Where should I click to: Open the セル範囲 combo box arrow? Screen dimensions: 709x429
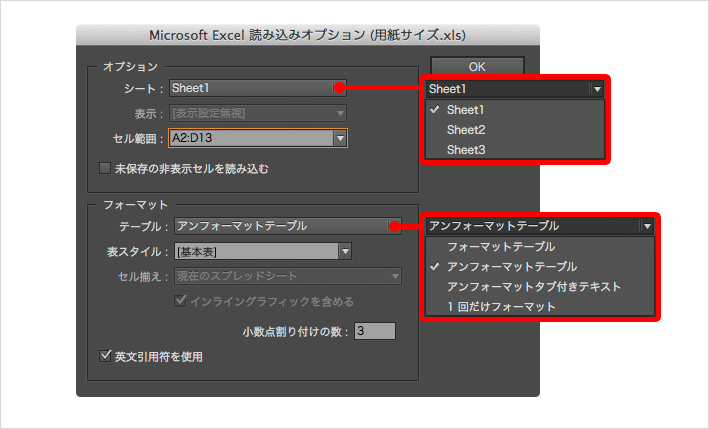[340, 138]
